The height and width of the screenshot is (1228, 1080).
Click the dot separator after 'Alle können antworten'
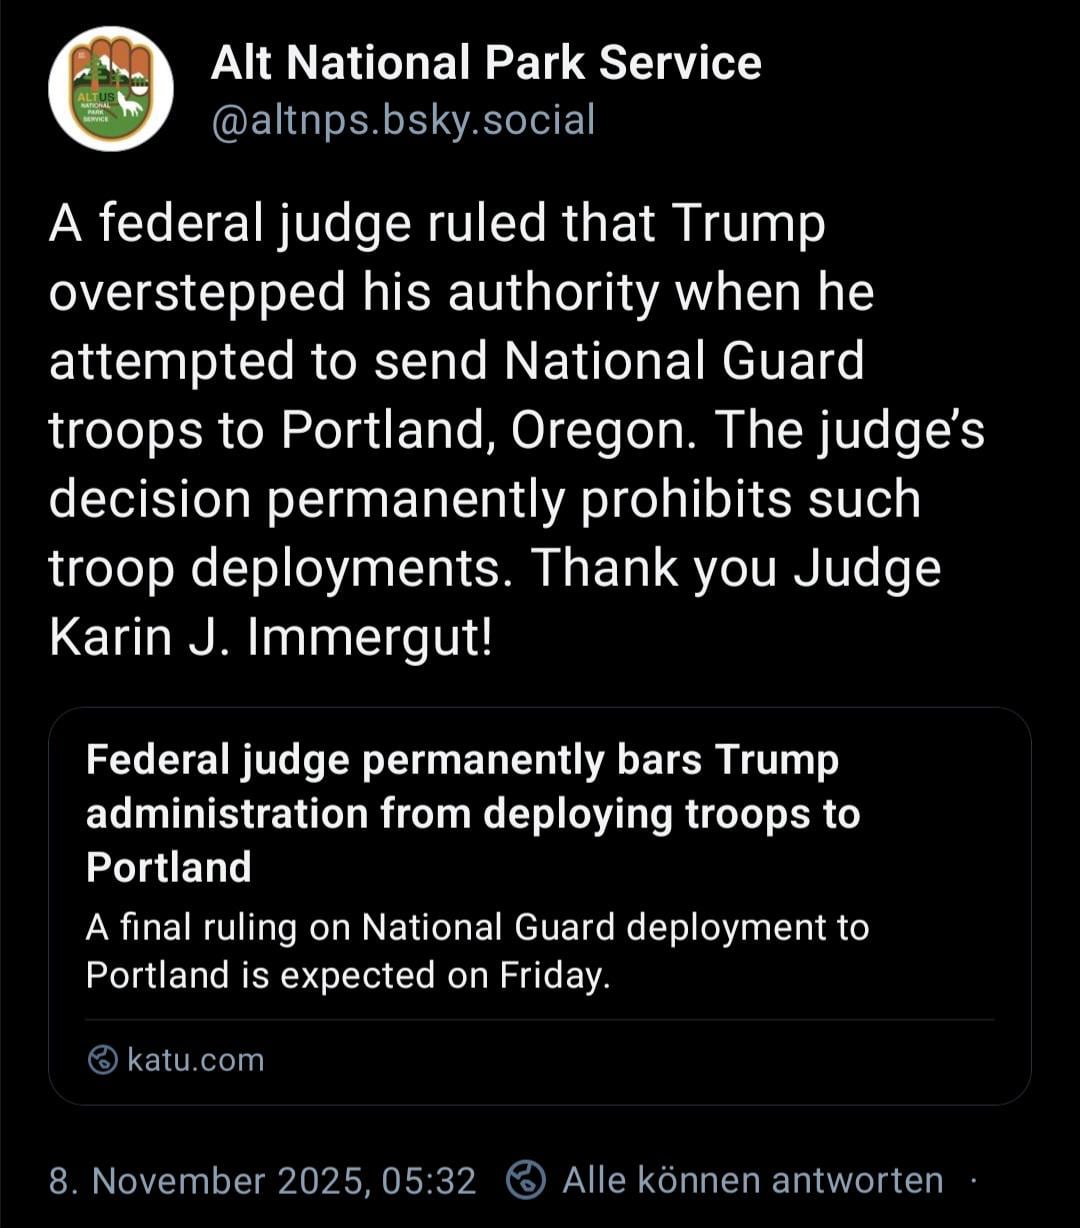coord(972,1180)
